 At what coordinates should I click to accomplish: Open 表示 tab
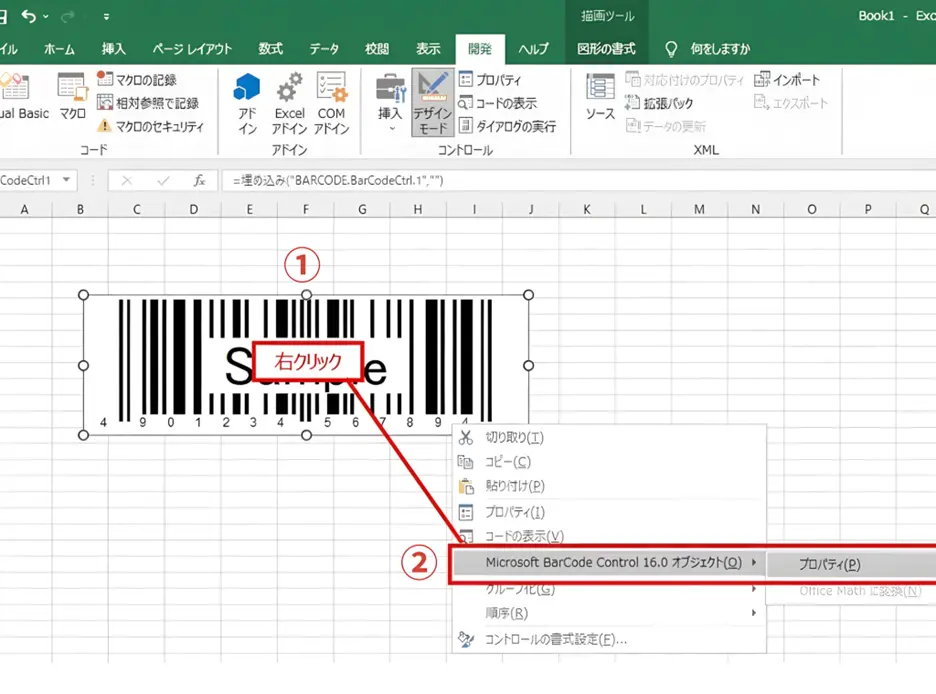(x=428, y=49)
